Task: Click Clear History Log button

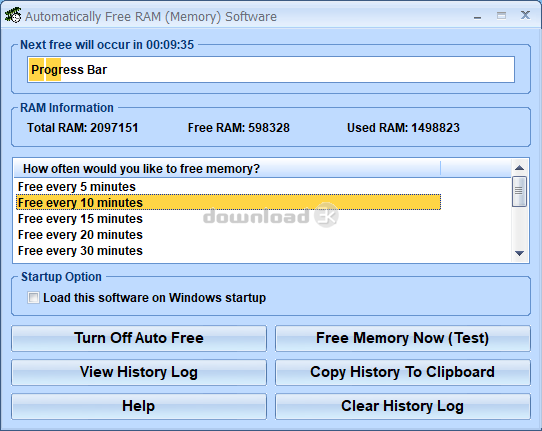Action: pos(403,406)
